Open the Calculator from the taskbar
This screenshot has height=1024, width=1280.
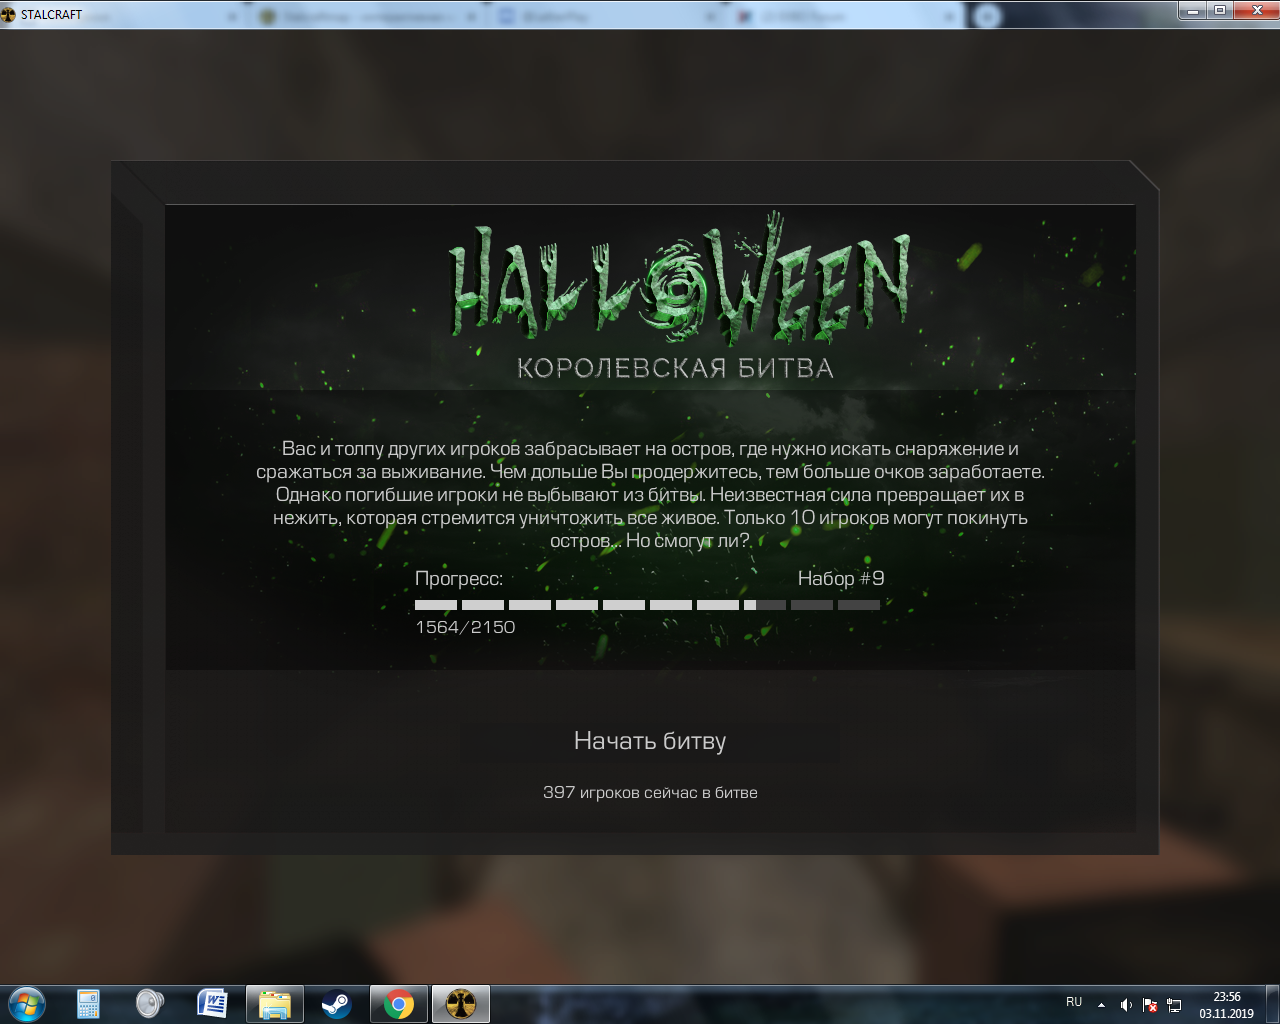[x=89, y=1004]
